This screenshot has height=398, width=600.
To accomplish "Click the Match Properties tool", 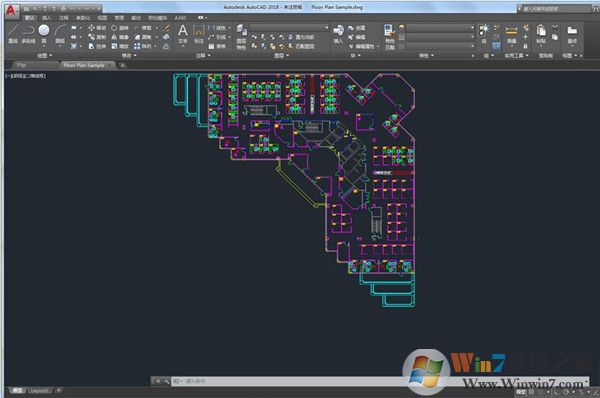I will coord(390,37).
